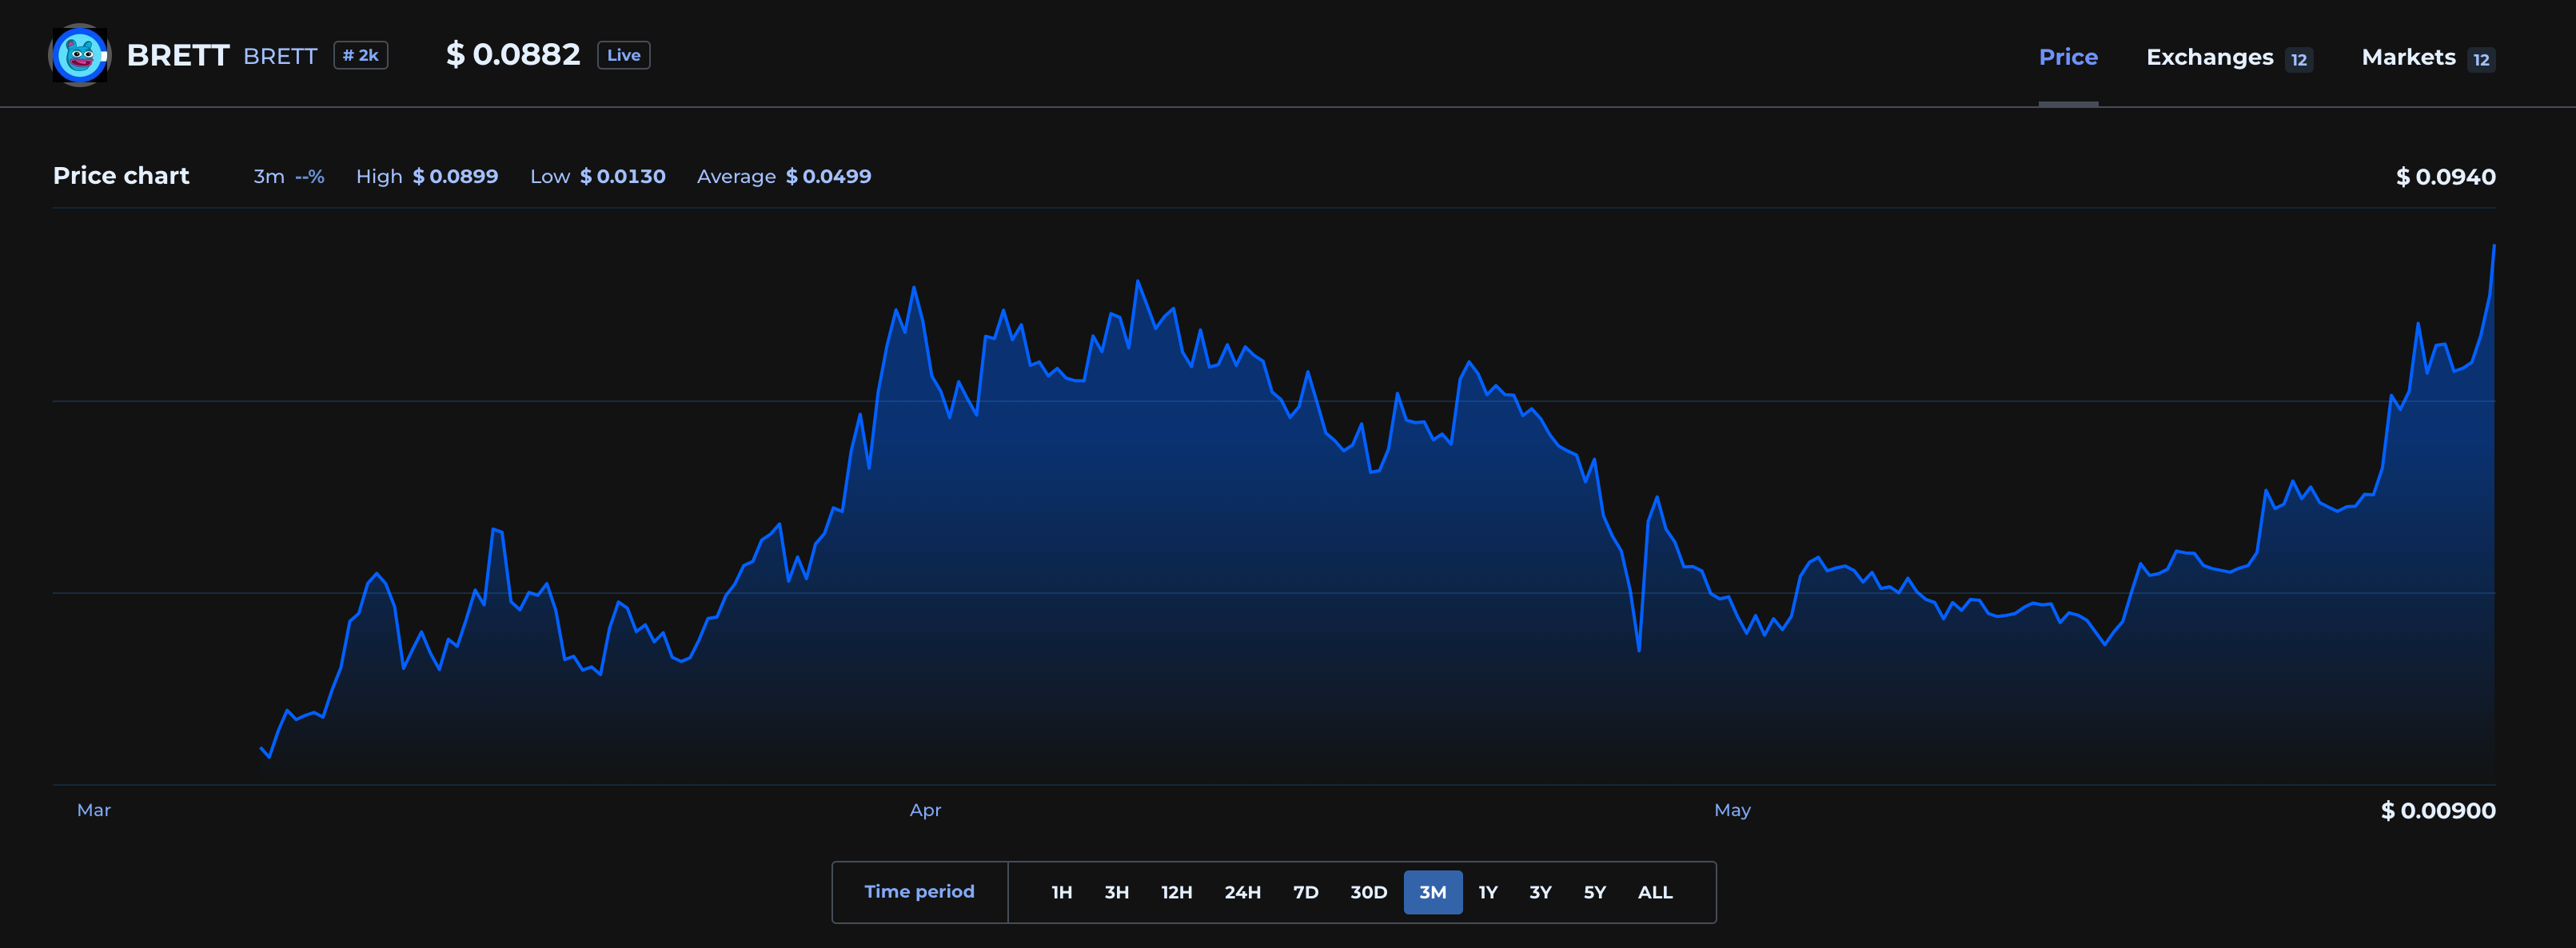
Task: Click the Live status badge
Action: click(x=623, y=55)
